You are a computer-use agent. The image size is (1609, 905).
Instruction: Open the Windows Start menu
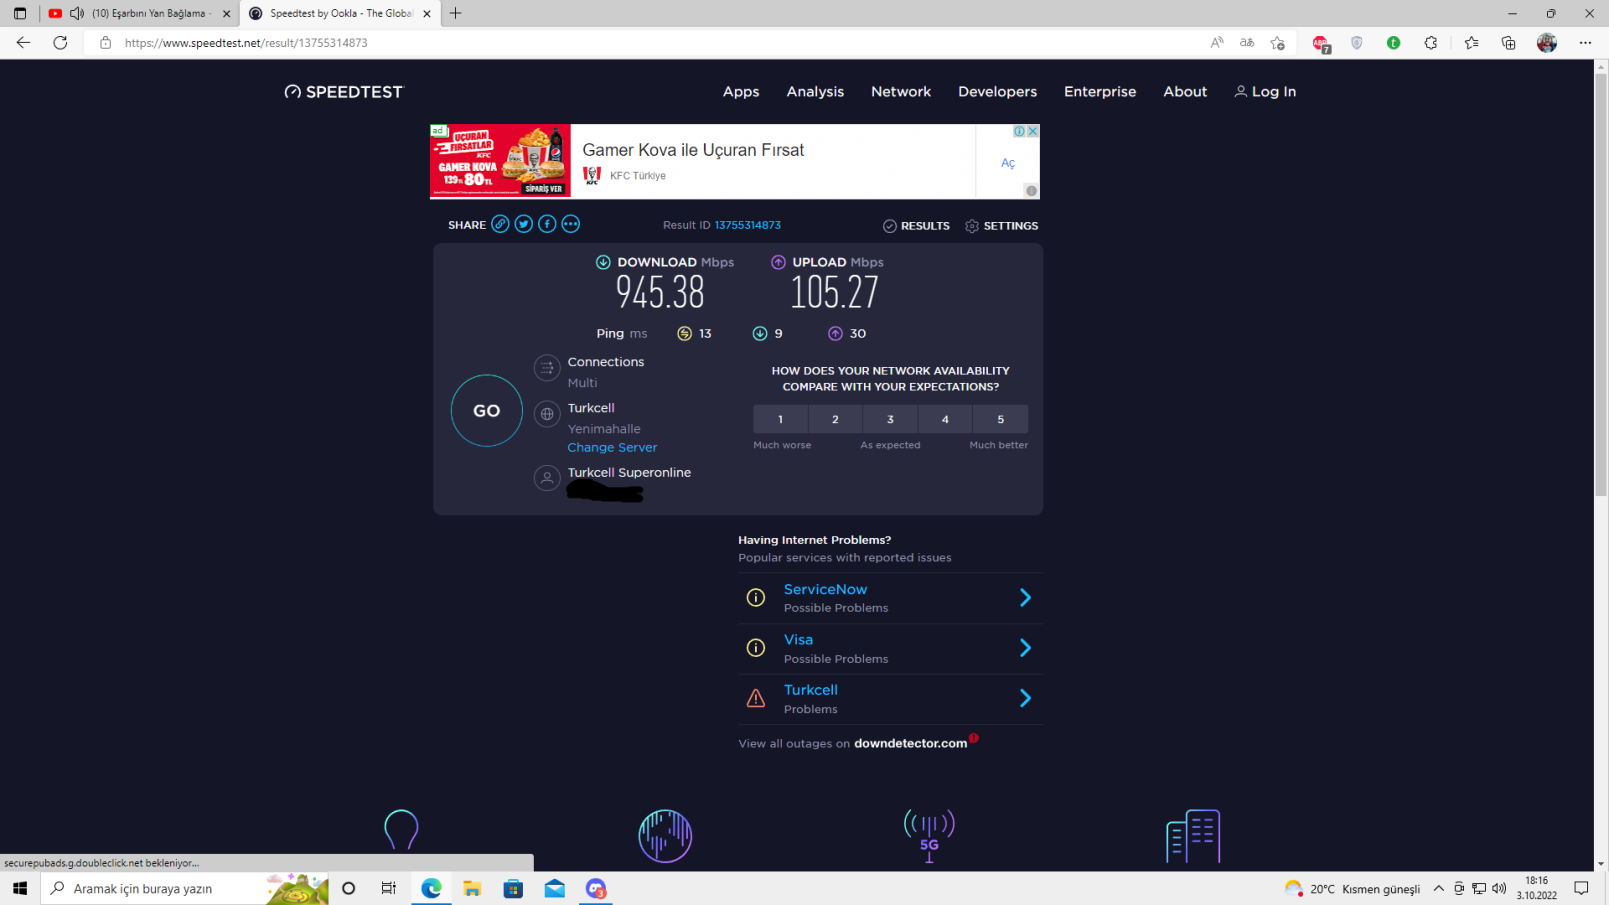20,888
